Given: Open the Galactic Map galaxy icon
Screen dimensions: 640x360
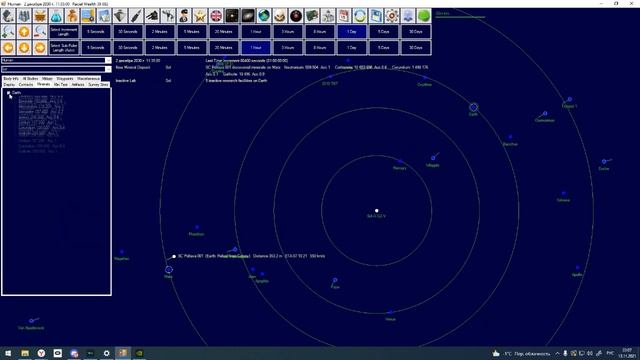Looking at the screenshot, I should (248, 16).
